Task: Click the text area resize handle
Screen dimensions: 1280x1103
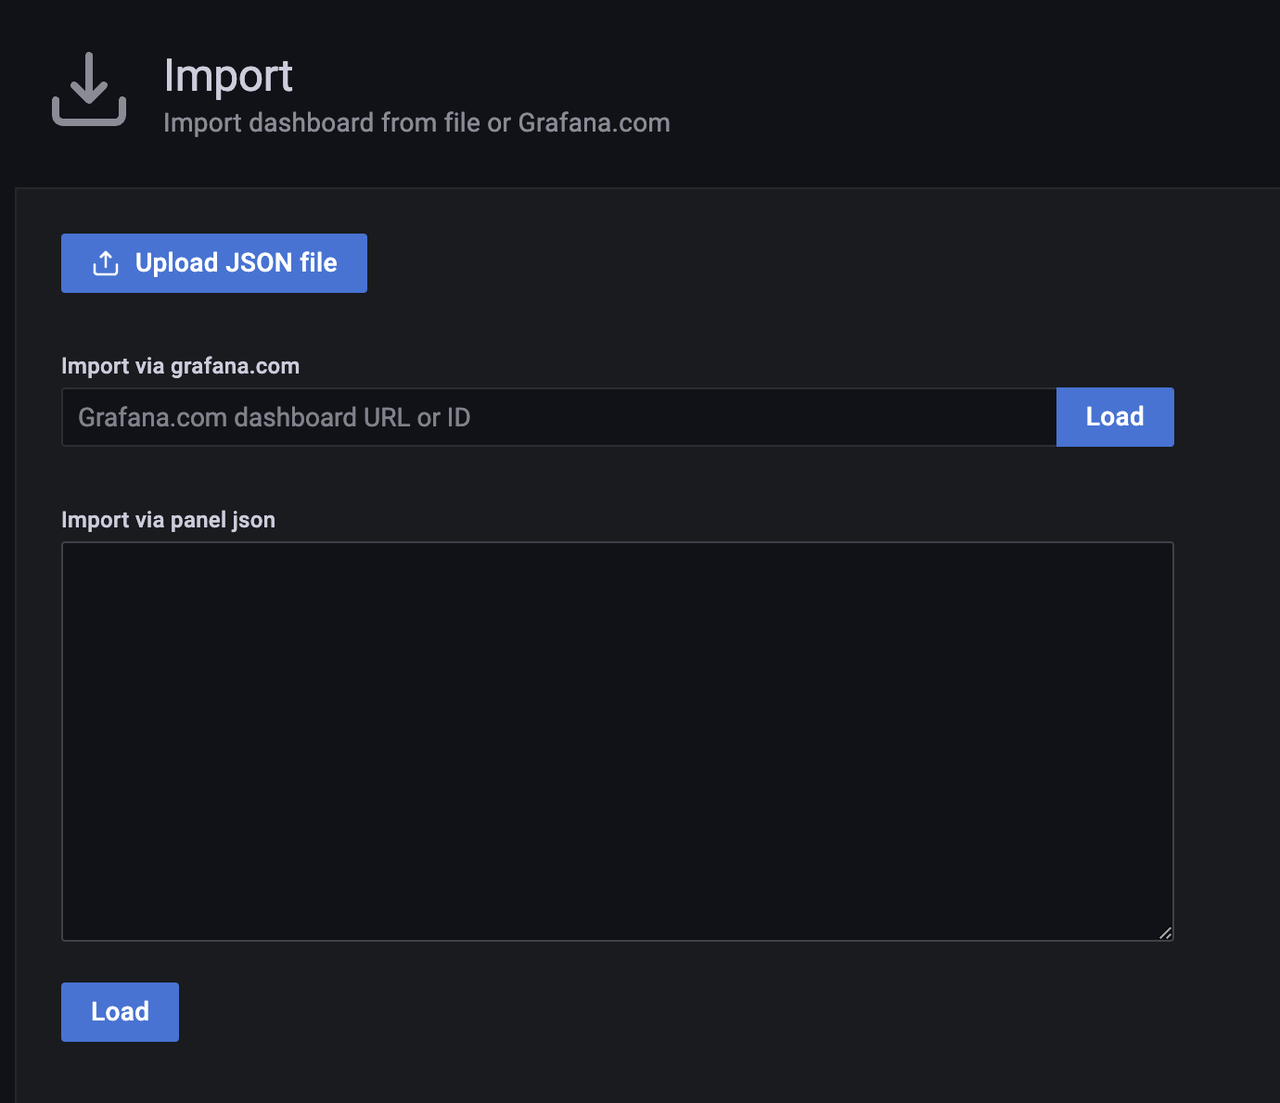Action: [x=1165, y=933]
